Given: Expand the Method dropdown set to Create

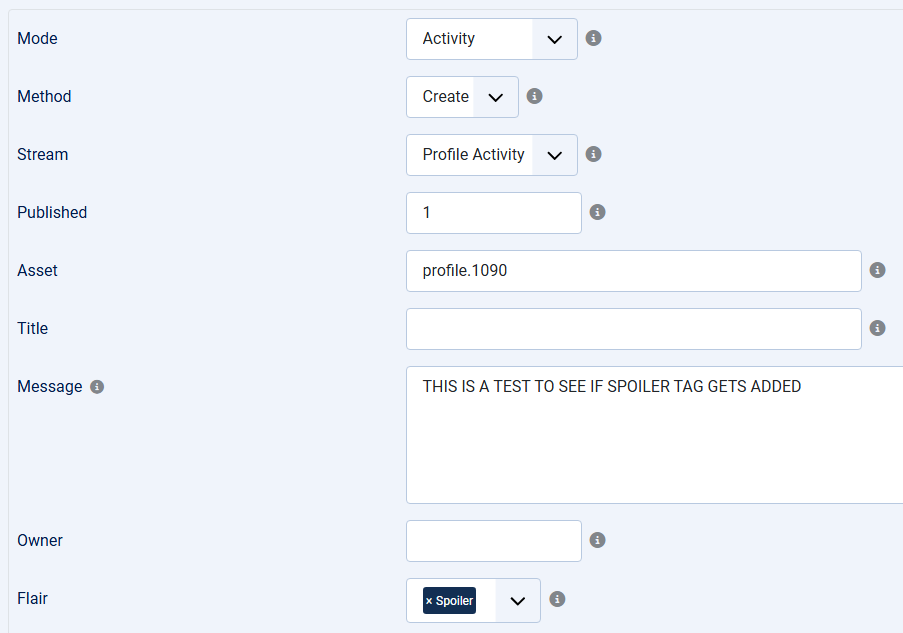Looking at the screenshot, I should (462, 97).
